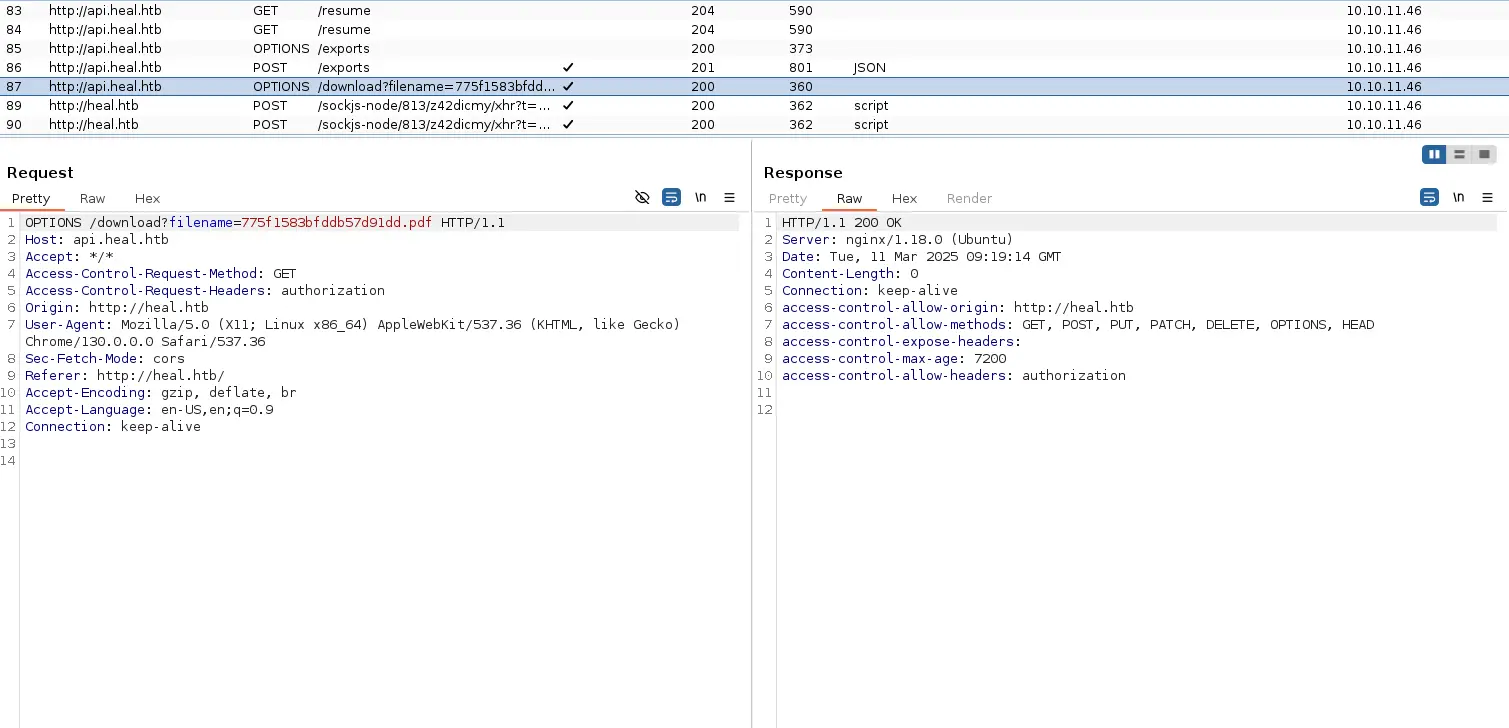The height and width of the screenshot is (728, 1509).
Task: Click access-control-max-age: 7200 line
Action: coord(894,359)
